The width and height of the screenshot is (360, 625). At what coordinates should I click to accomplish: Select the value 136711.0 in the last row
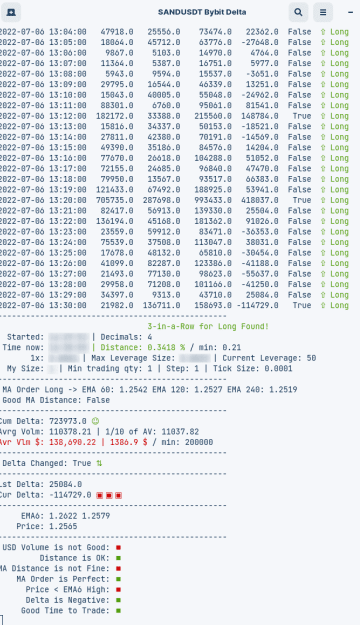[x=161, y=305]
